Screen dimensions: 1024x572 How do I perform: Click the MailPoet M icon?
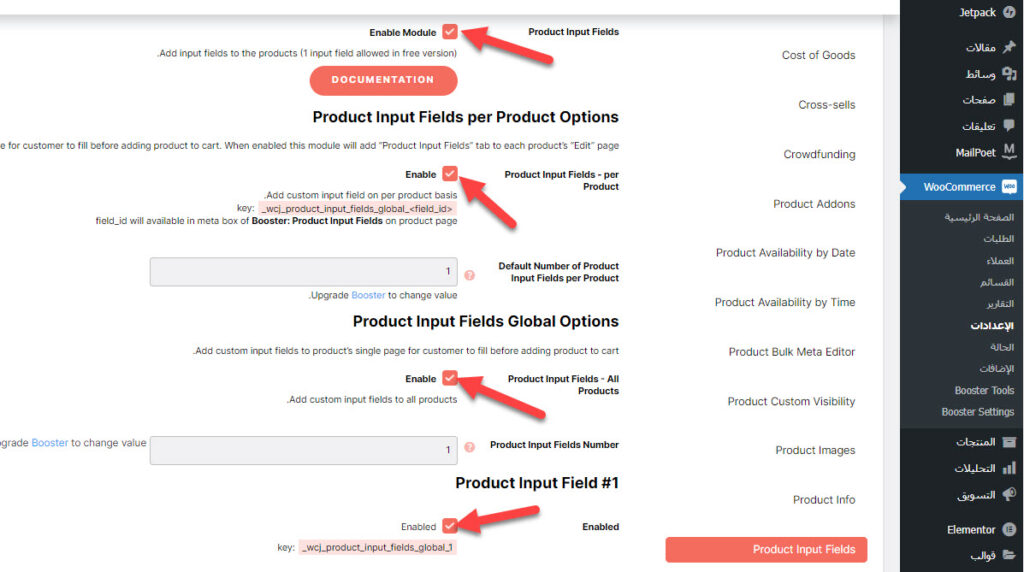[1009, 152]
